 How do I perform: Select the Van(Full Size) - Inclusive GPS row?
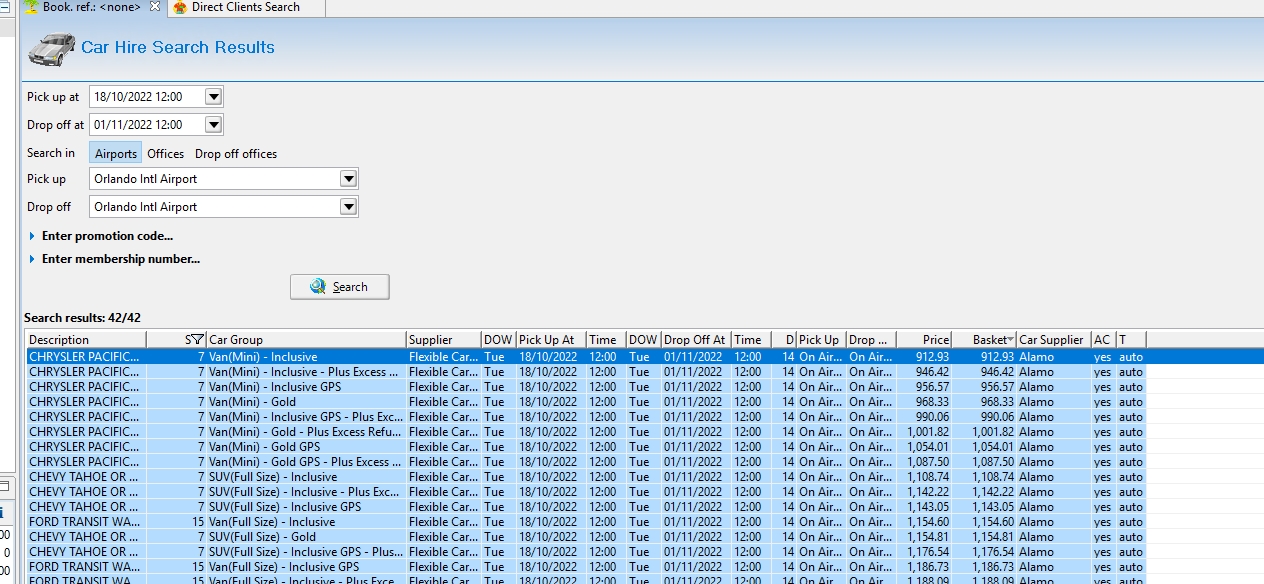pos(645,567)
